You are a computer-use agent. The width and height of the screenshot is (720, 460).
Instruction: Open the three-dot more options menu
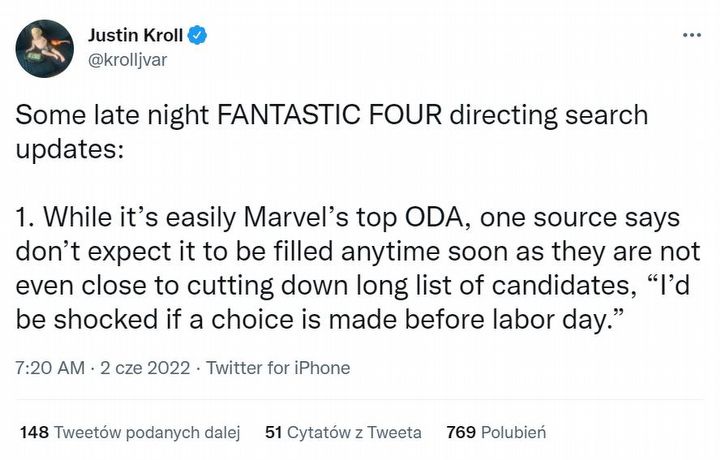(x=691, y=35)
